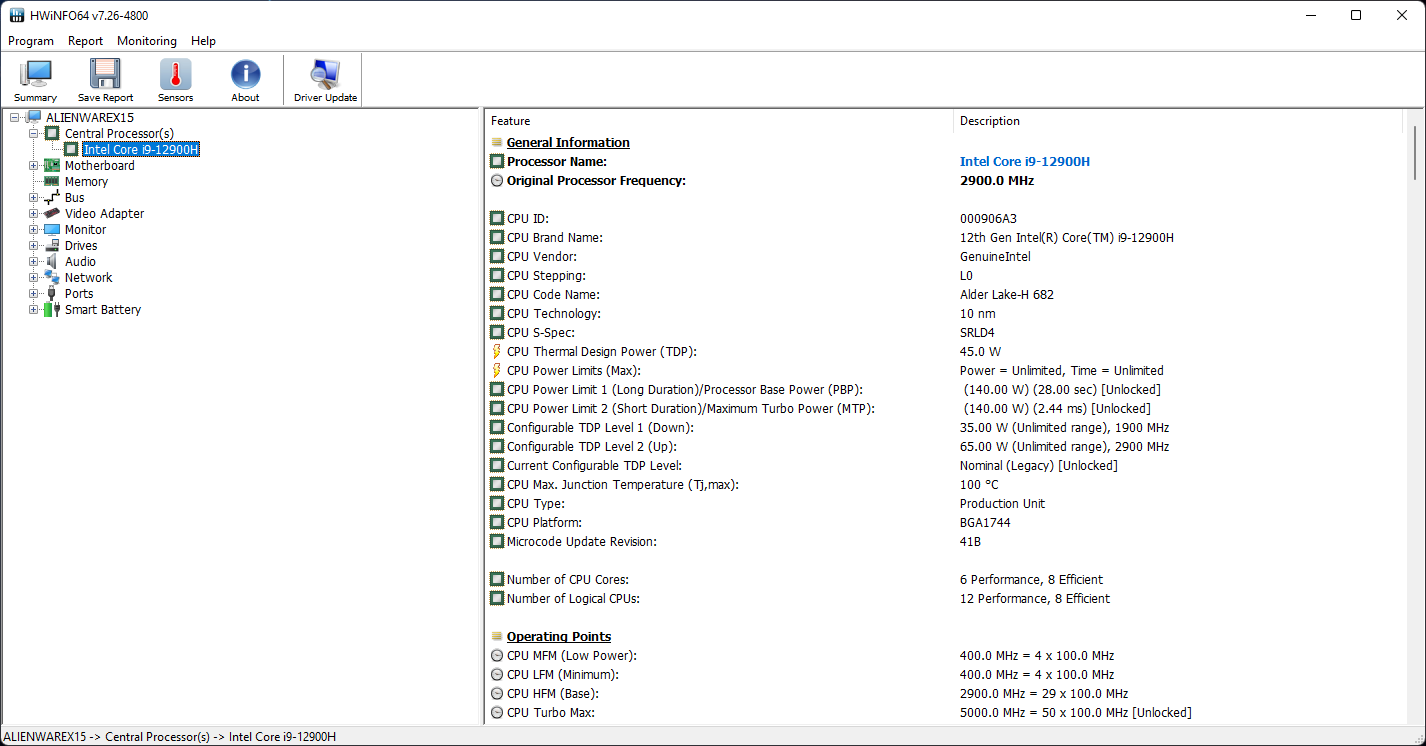
Task: Expand the Motherboard tree node
Action: coord(33,166)
